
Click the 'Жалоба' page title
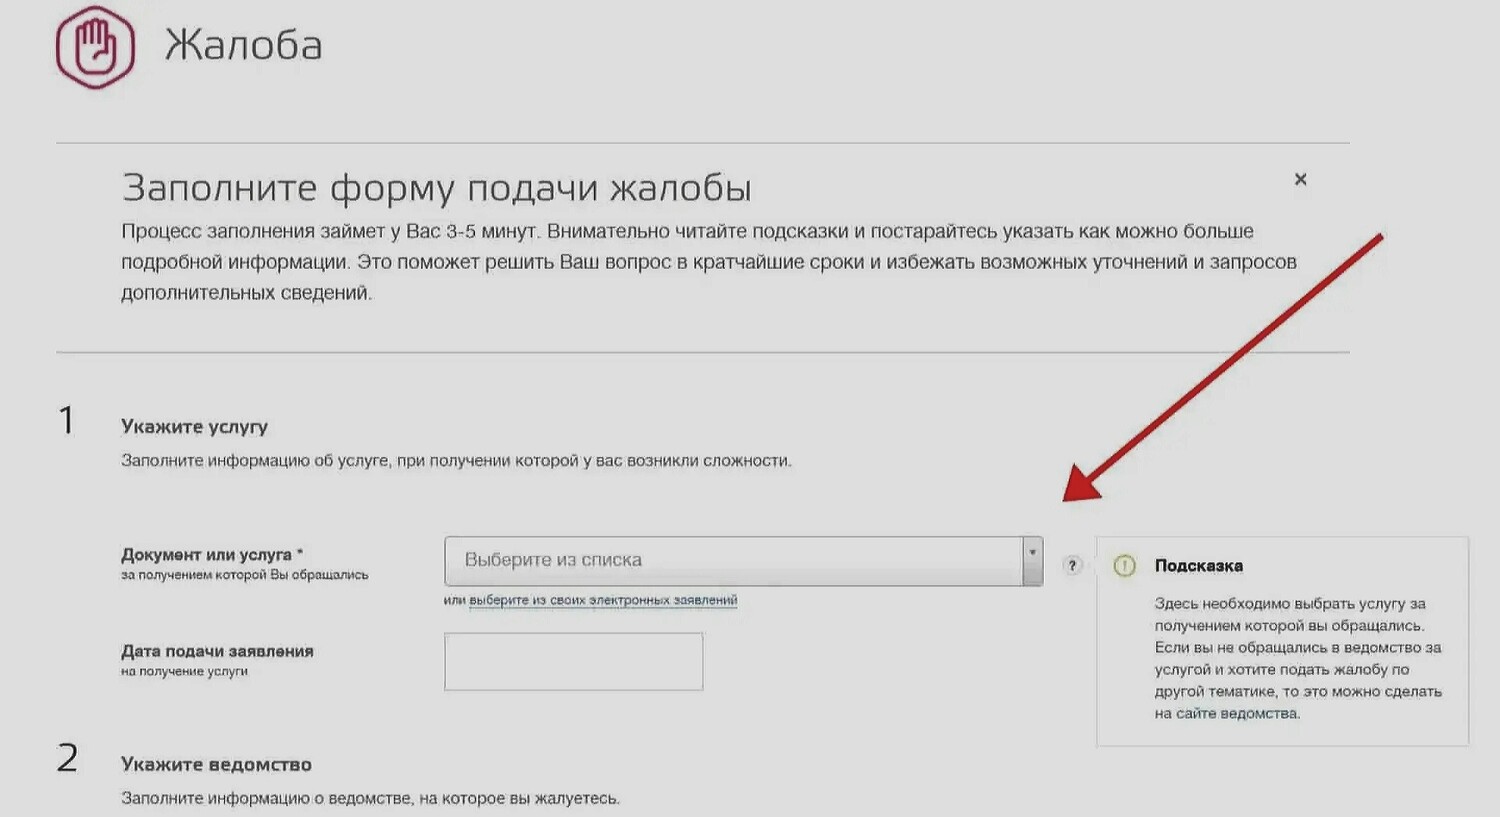[x=243, y=46]
